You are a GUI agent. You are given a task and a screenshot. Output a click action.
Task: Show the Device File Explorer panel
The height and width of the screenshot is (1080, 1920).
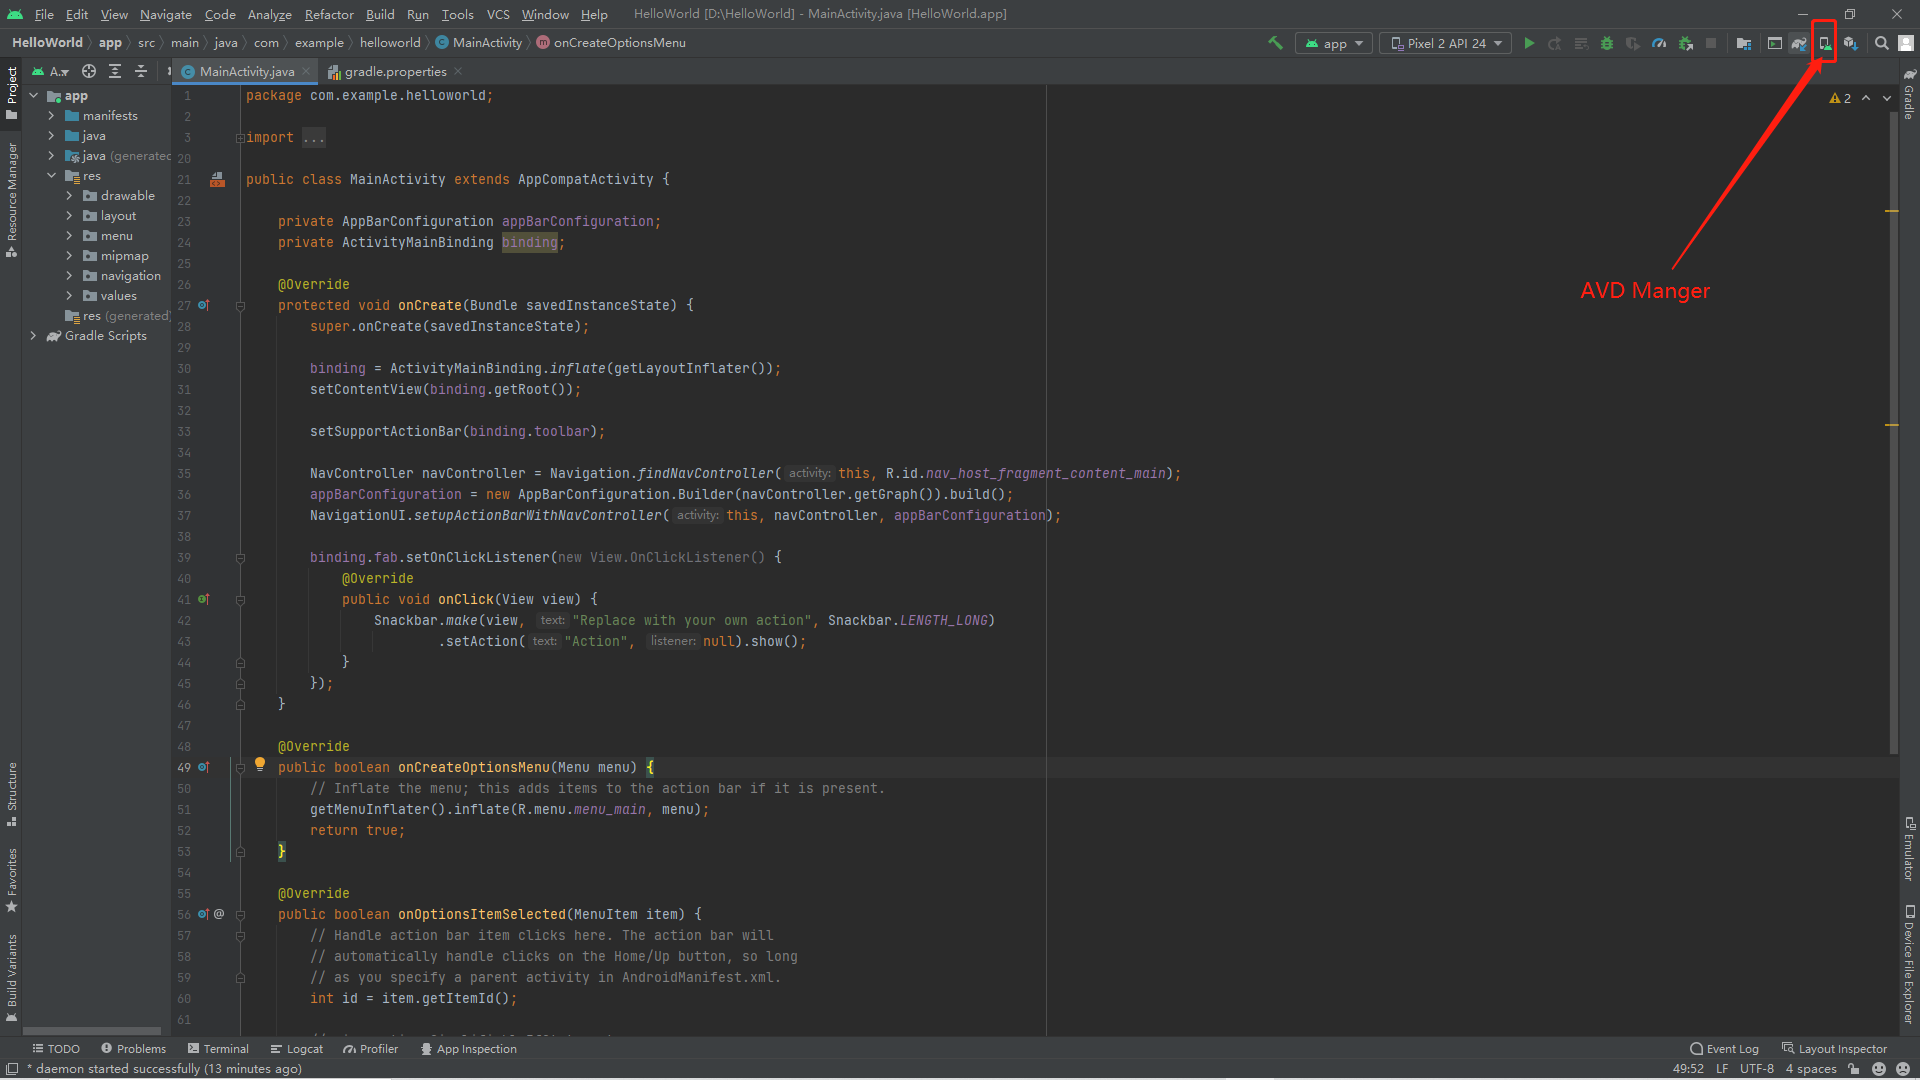pyautogui.click(x=1908, y=965)
